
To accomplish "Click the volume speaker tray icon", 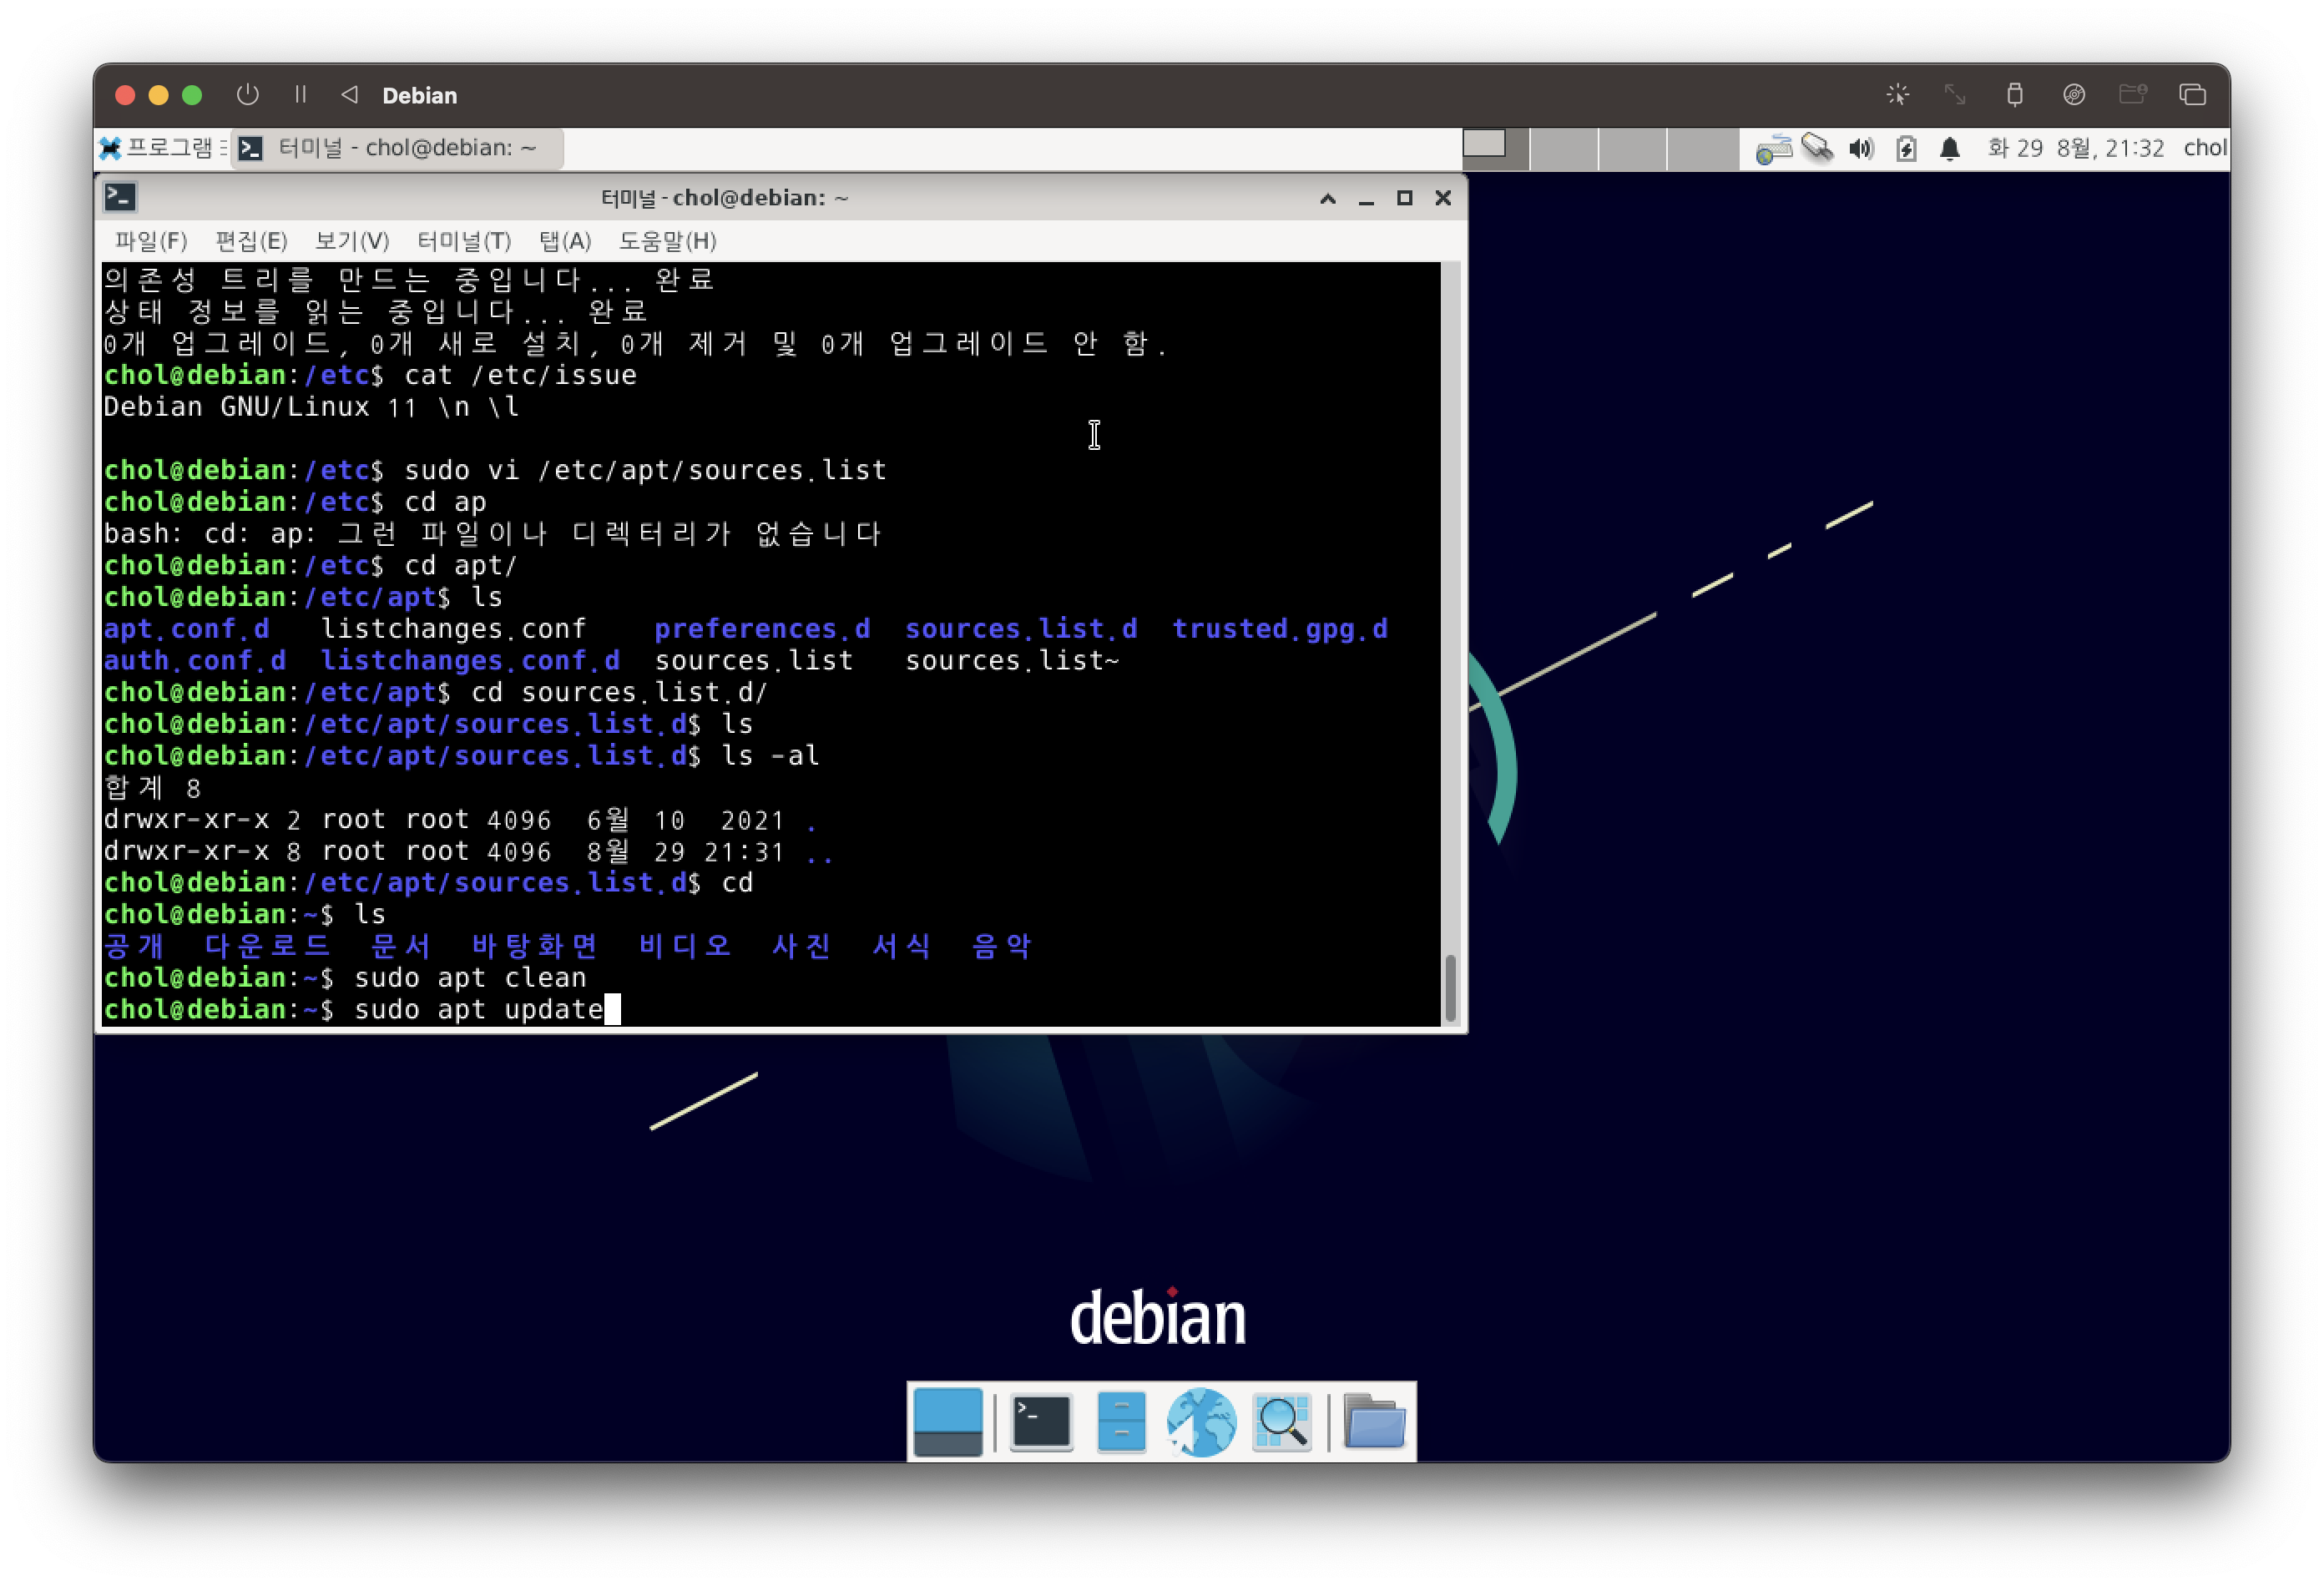I will click(1861, 149).
